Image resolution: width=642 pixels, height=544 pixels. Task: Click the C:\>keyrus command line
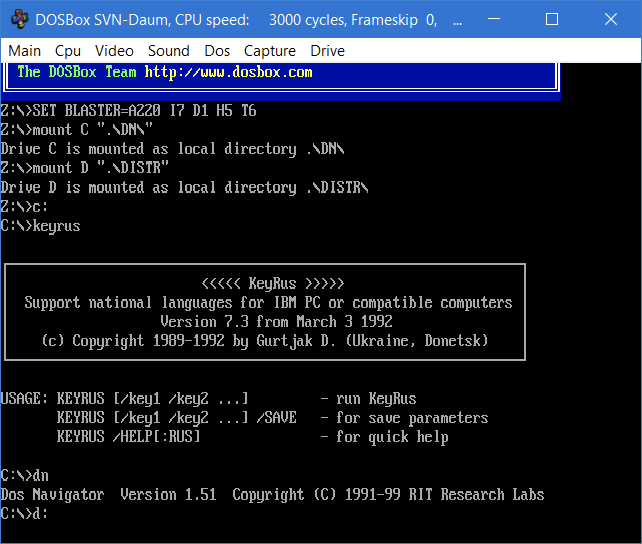(x=41, y=226)
